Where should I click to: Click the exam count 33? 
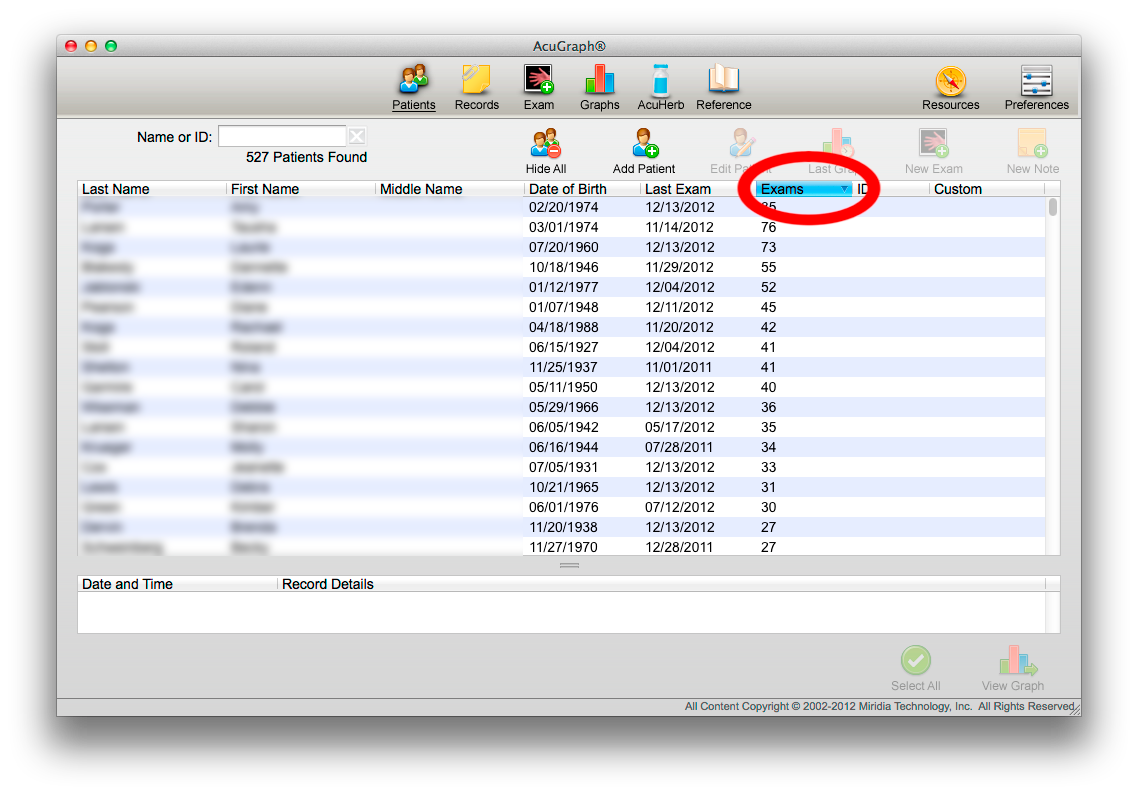[x=769, y=467]
